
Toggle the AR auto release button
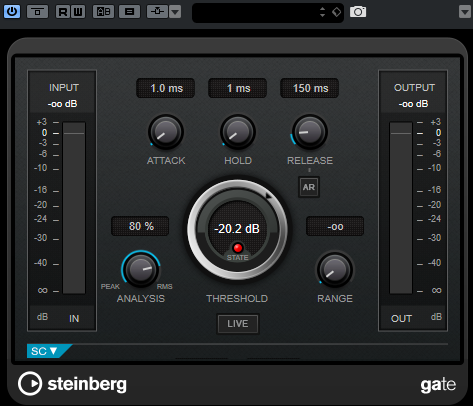pos(309,187)
